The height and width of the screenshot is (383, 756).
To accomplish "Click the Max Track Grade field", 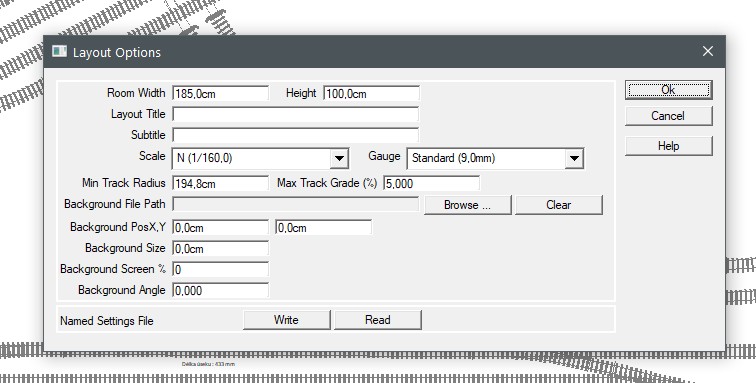I will coord(432,184).
